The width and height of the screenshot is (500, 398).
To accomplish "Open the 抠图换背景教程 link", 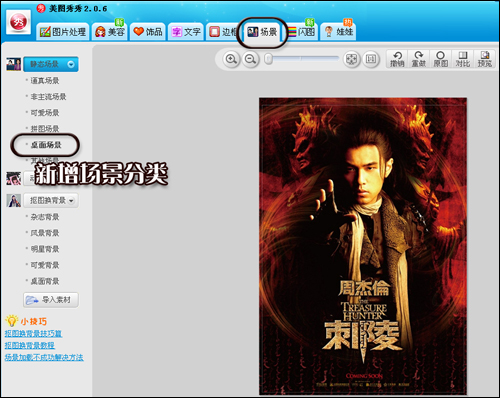I will tap(30, 345).
